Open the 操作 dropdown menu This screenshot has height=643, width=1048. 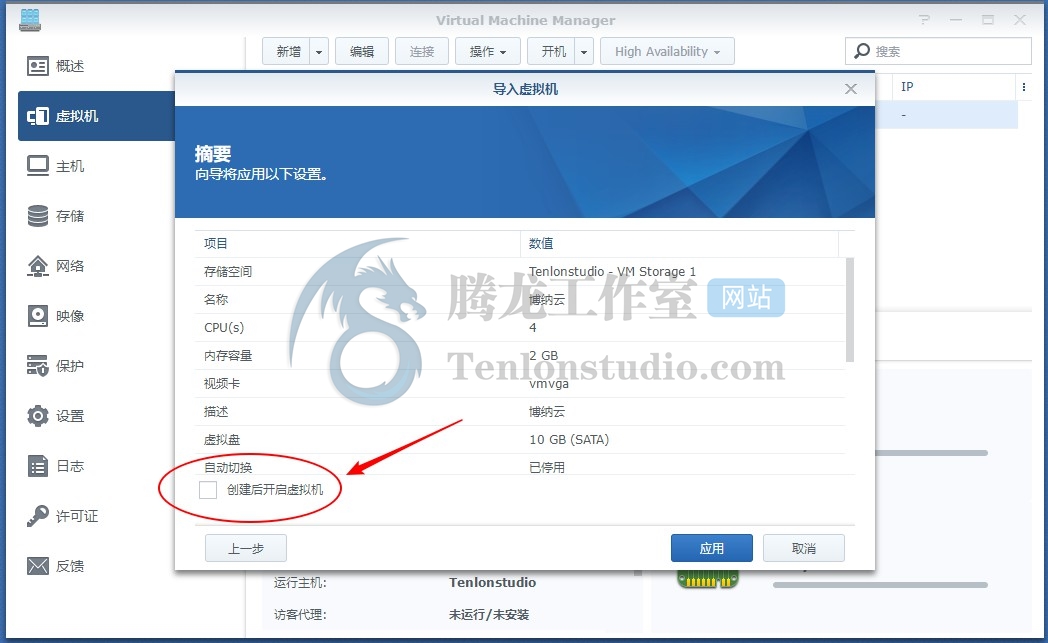pyautogui.click(x=488, y=51)
